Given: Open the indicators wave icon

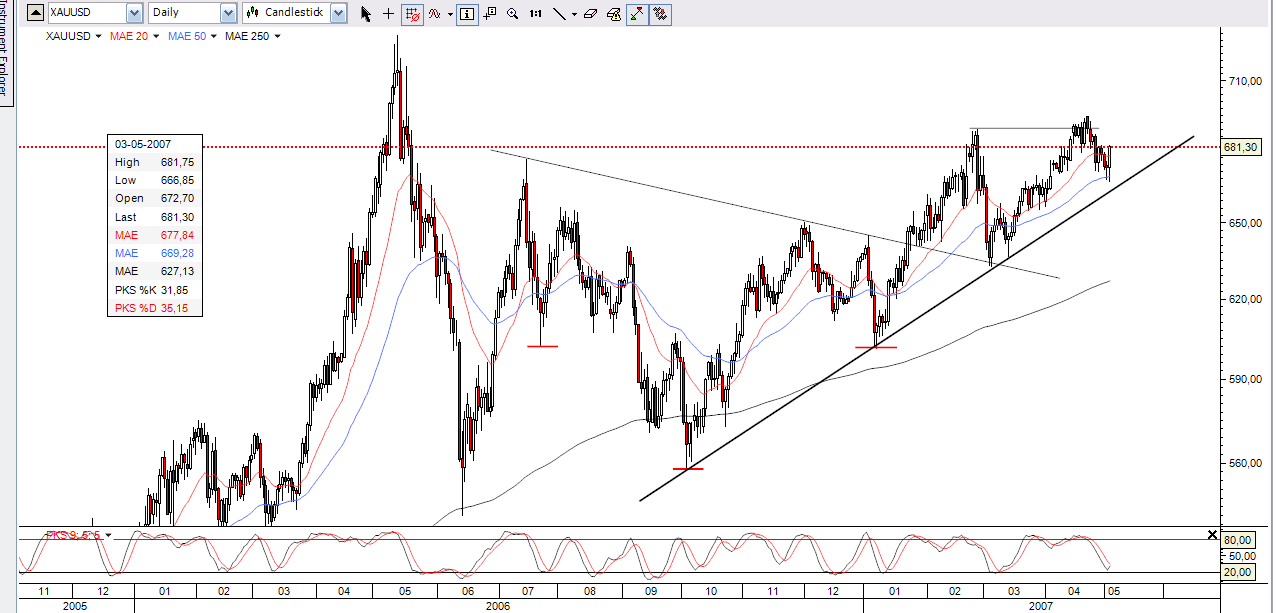Looking at the screenshot, I should [435, 14].
